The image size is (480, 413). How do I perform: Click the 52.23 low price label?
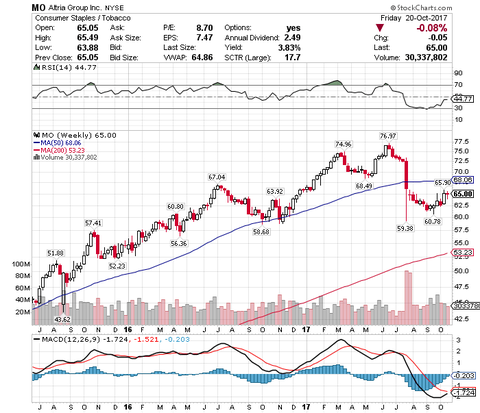pos(117,266)
